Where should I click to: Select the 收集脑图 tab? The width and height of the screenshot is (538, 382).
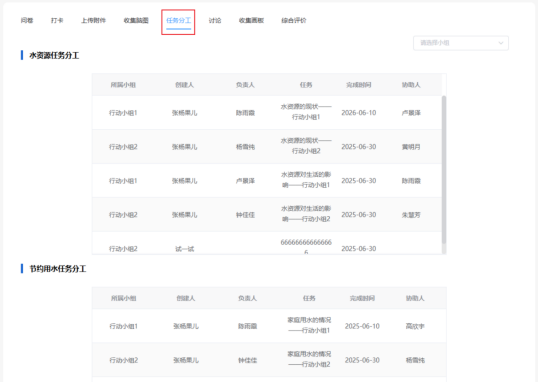(x=136, y=21)
